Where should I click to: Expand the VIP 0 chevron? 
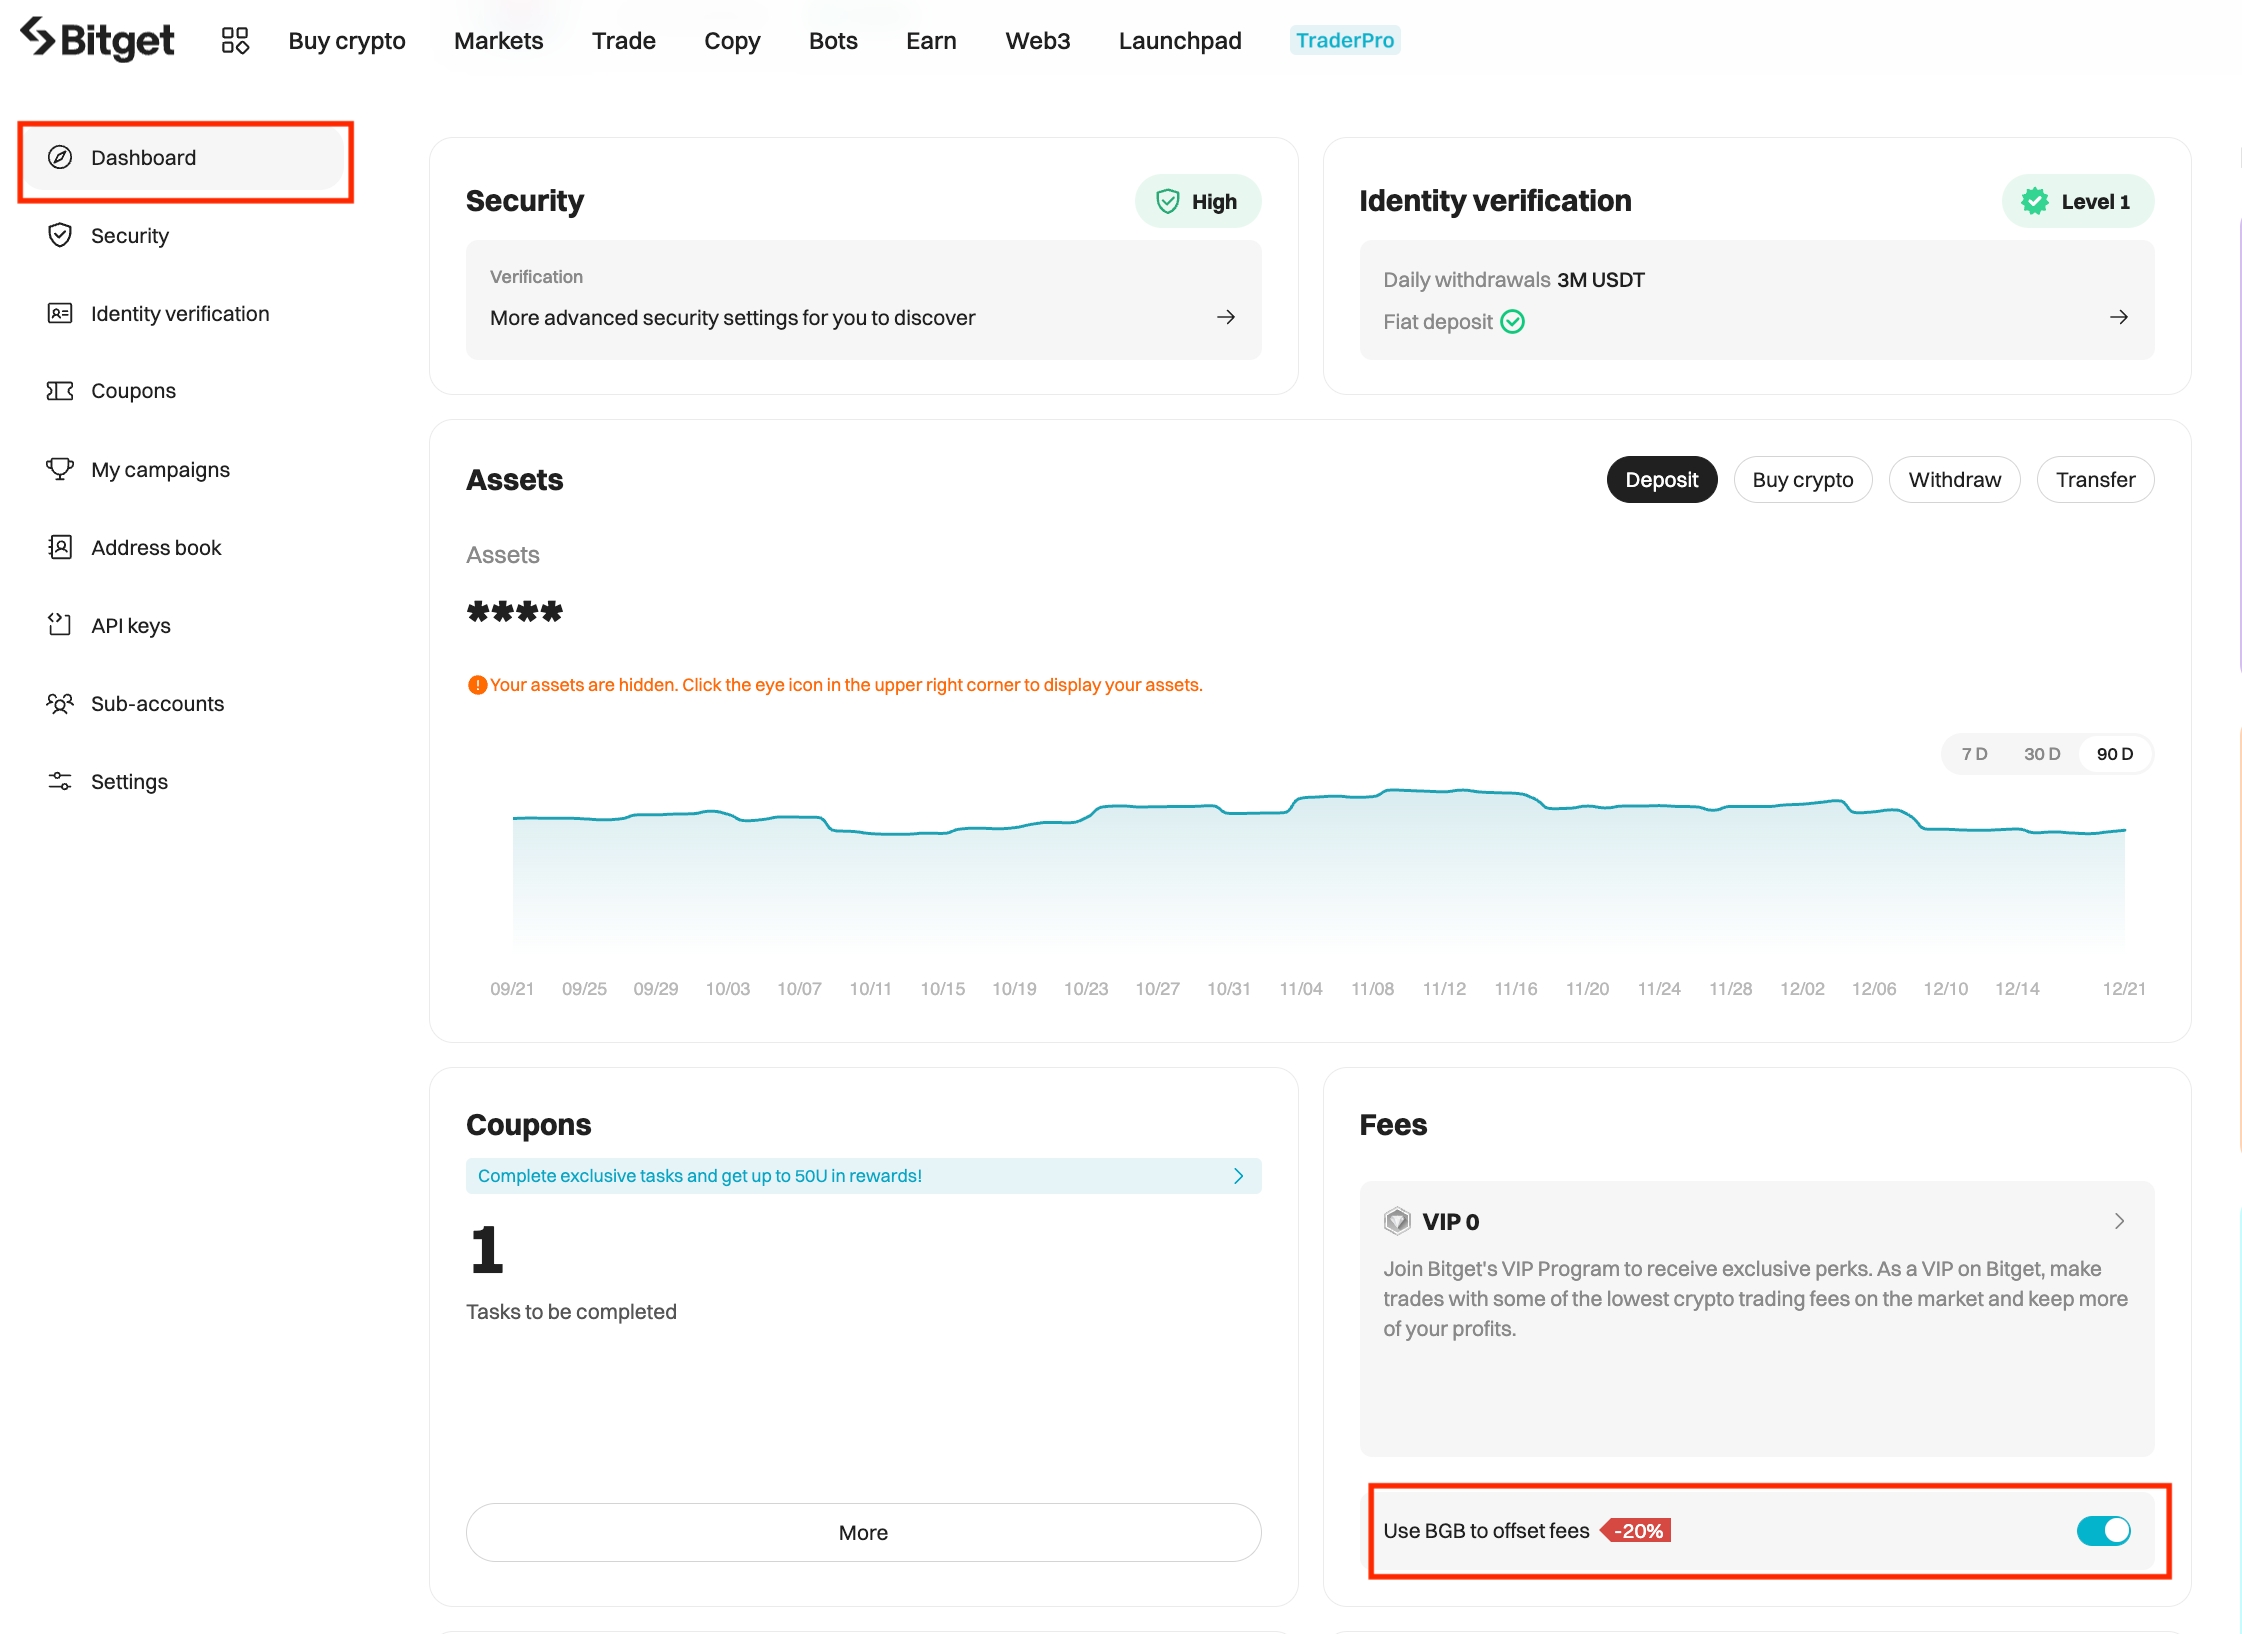click(x=2119, y=1221)
